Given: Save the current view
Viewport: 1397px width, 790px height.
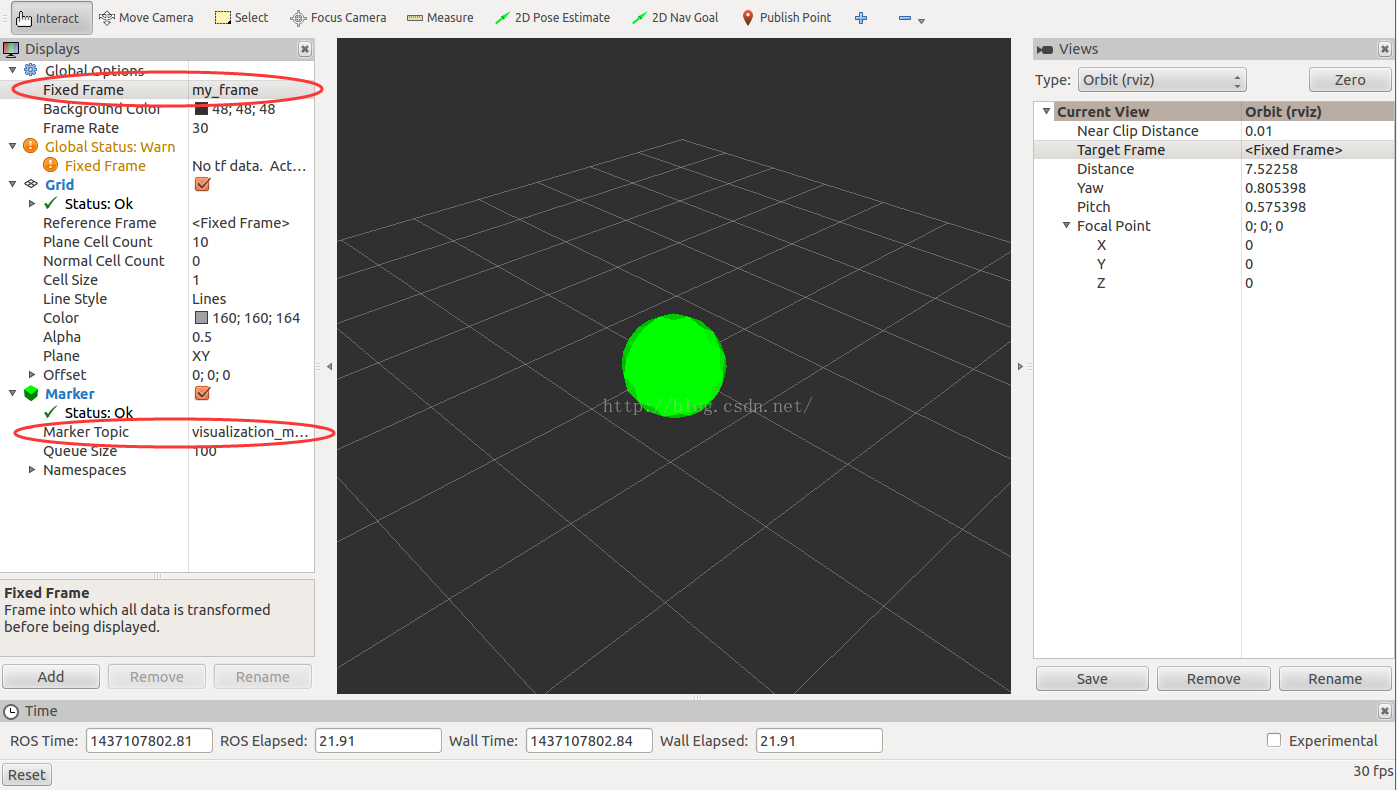Looking at the screenshot, I should (x=1092, y=679).
